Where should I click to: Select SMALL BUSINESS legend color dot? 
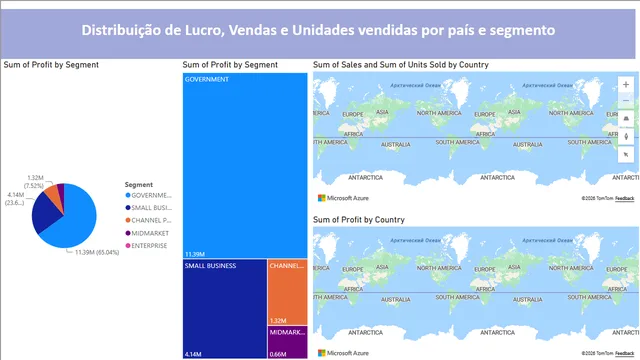pos(128,208)
